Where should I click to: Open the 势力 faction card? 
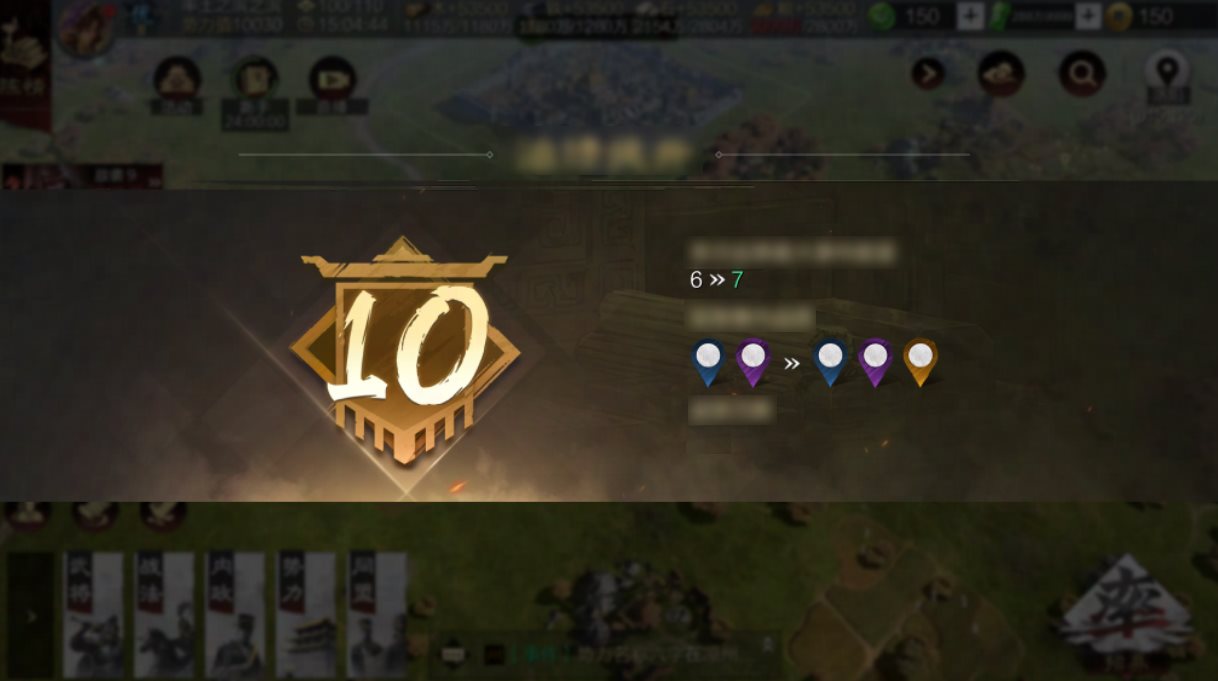[x=306, y=615]
